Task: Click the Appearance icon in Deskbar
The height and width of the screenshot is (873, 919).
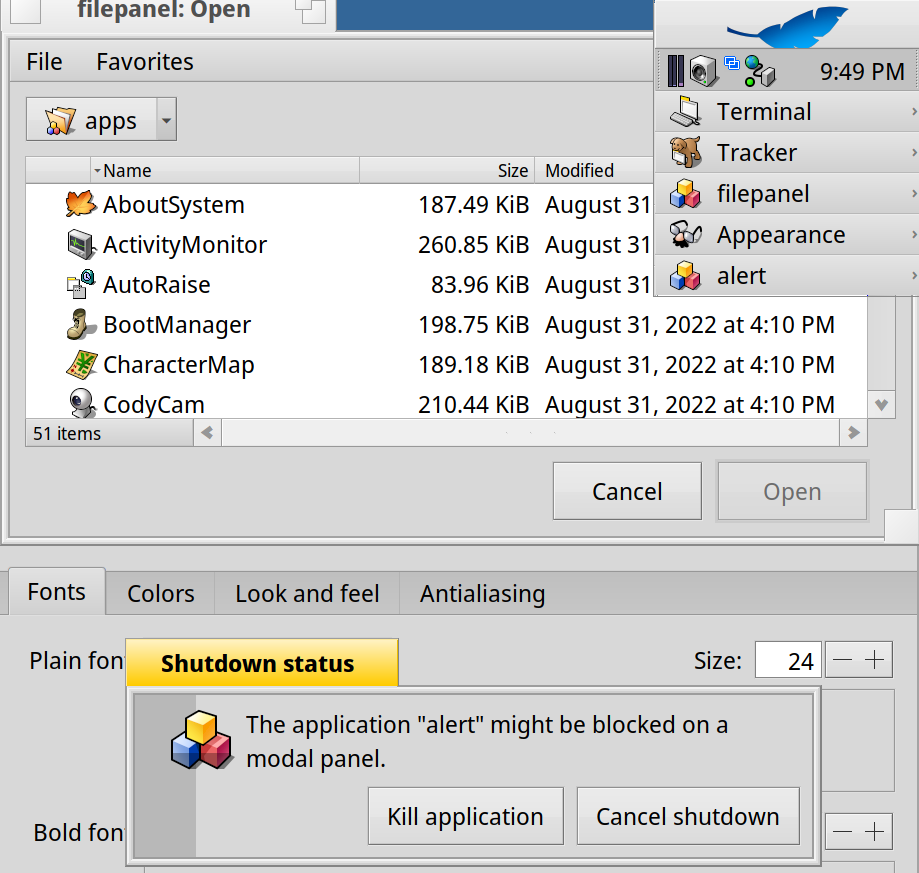Action: (x=685, y=234)
